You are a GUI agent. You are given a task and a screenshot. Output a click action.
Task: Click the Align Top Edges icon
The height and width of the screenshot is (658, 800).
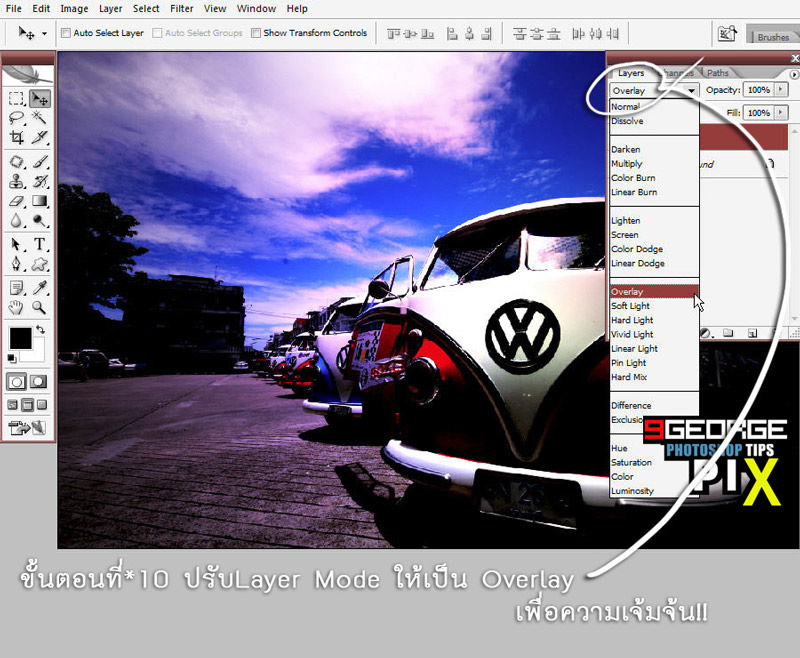393,34
